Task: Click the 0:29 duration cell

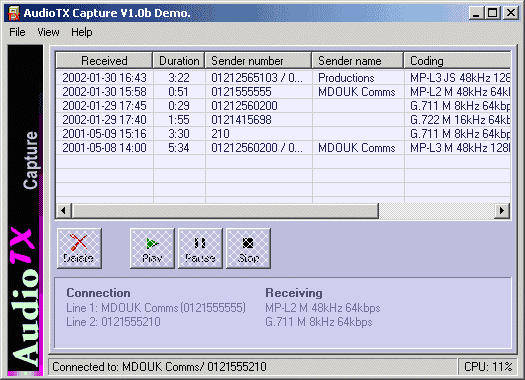Action: point(179,106)
